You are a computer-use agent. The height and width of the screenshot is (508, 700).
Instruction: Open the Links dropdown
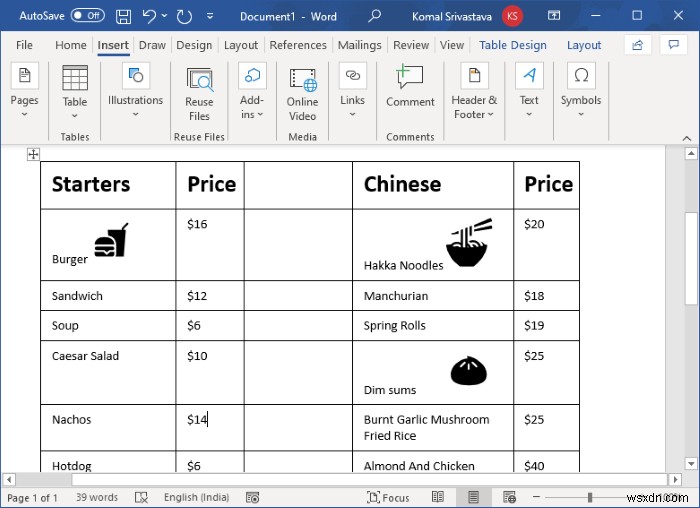(x=352, y=91)
